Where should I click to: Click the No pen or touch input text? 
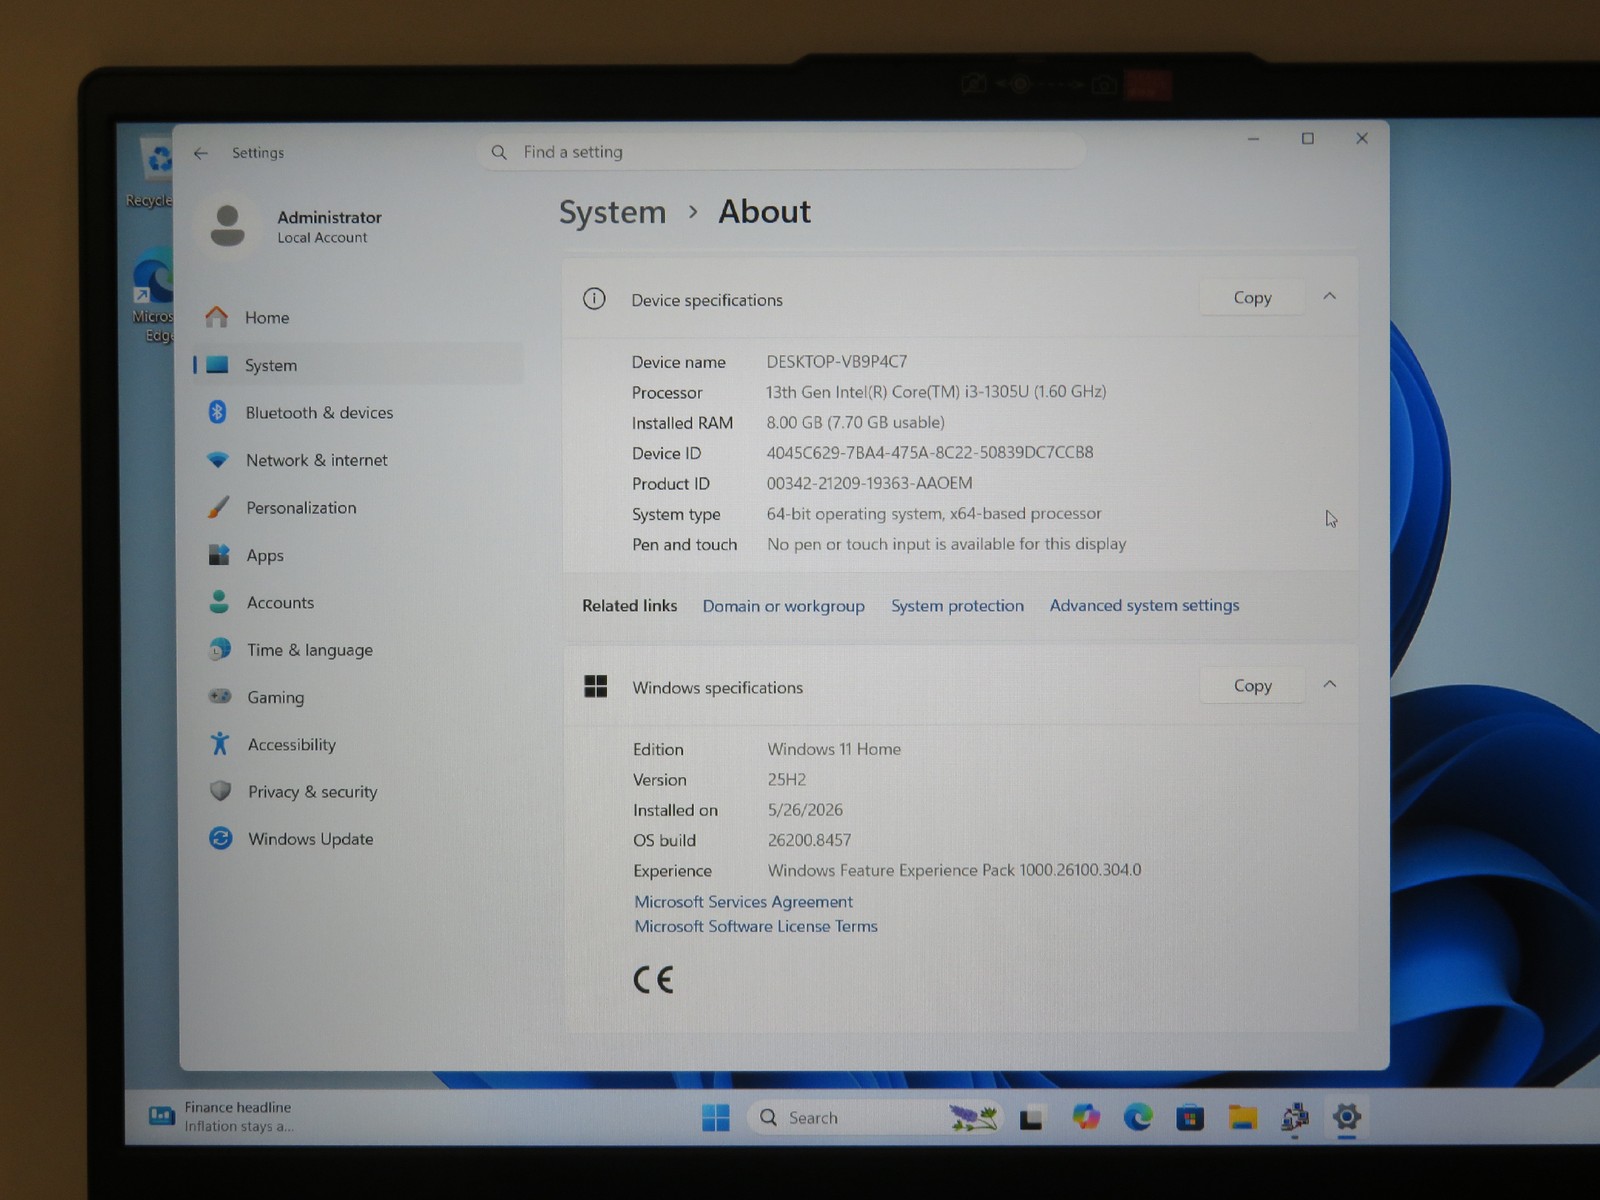click(946, 544)
